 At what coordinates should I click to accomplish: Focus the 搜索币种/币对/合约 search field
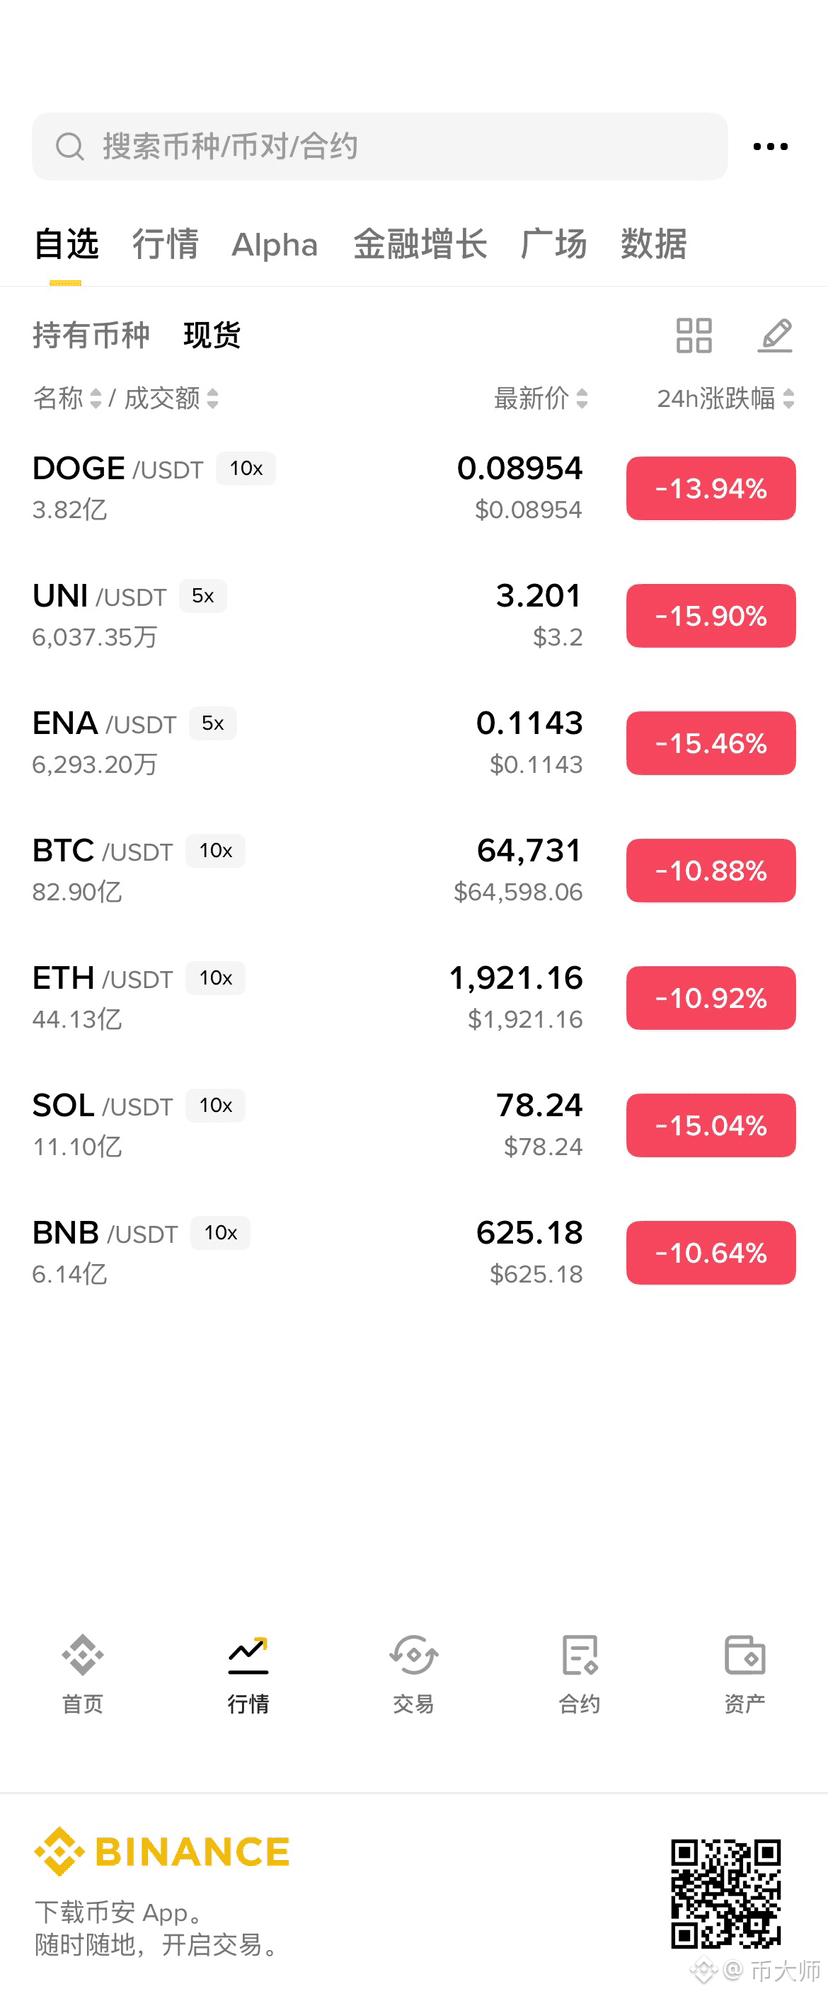click(380, 147)
